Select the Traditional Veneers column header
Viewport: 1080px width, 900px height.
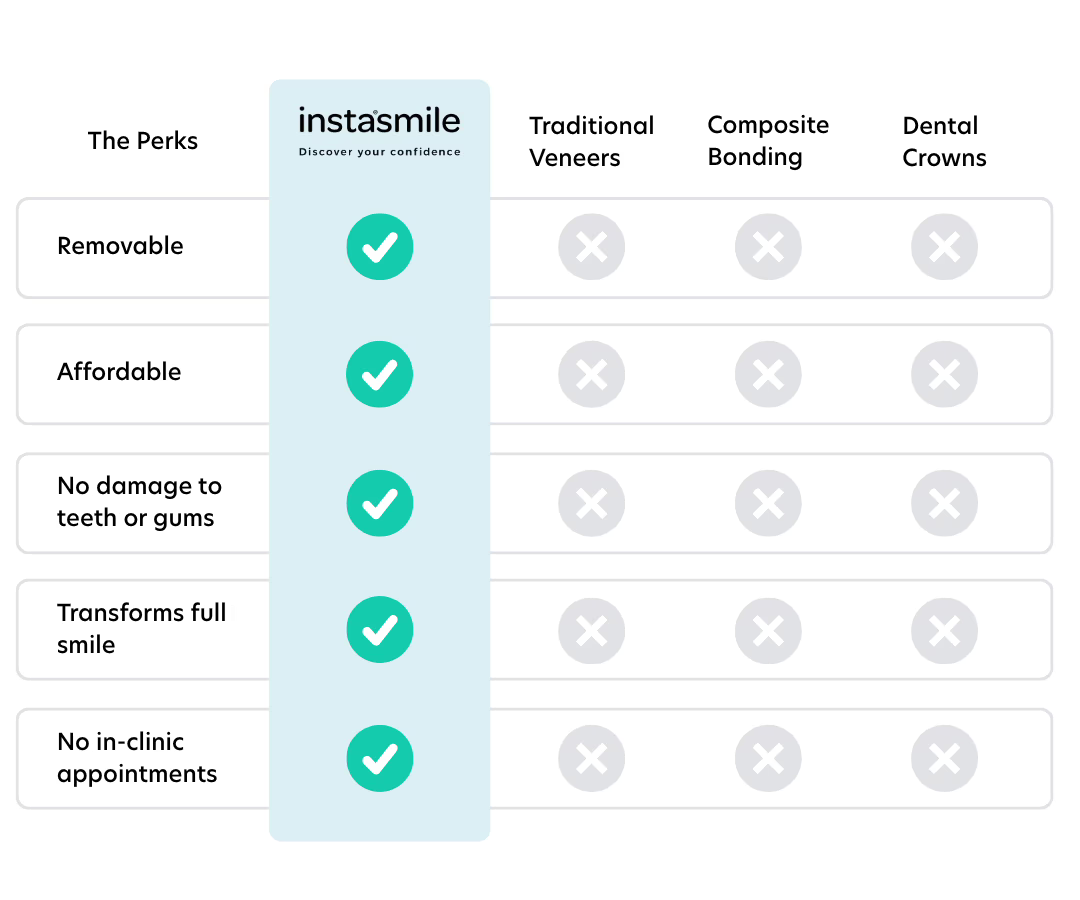pos(591,142)
